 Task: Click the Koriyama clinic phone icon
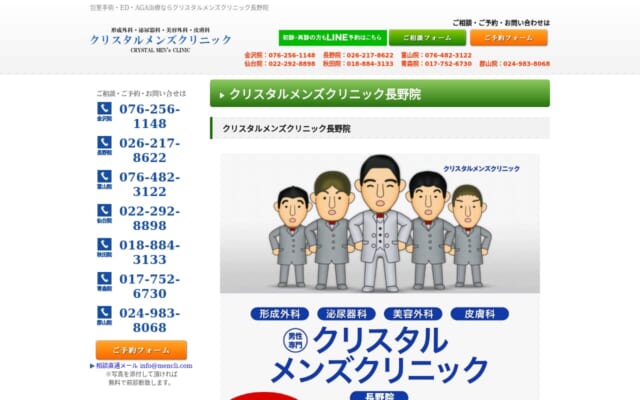(104, 315)
